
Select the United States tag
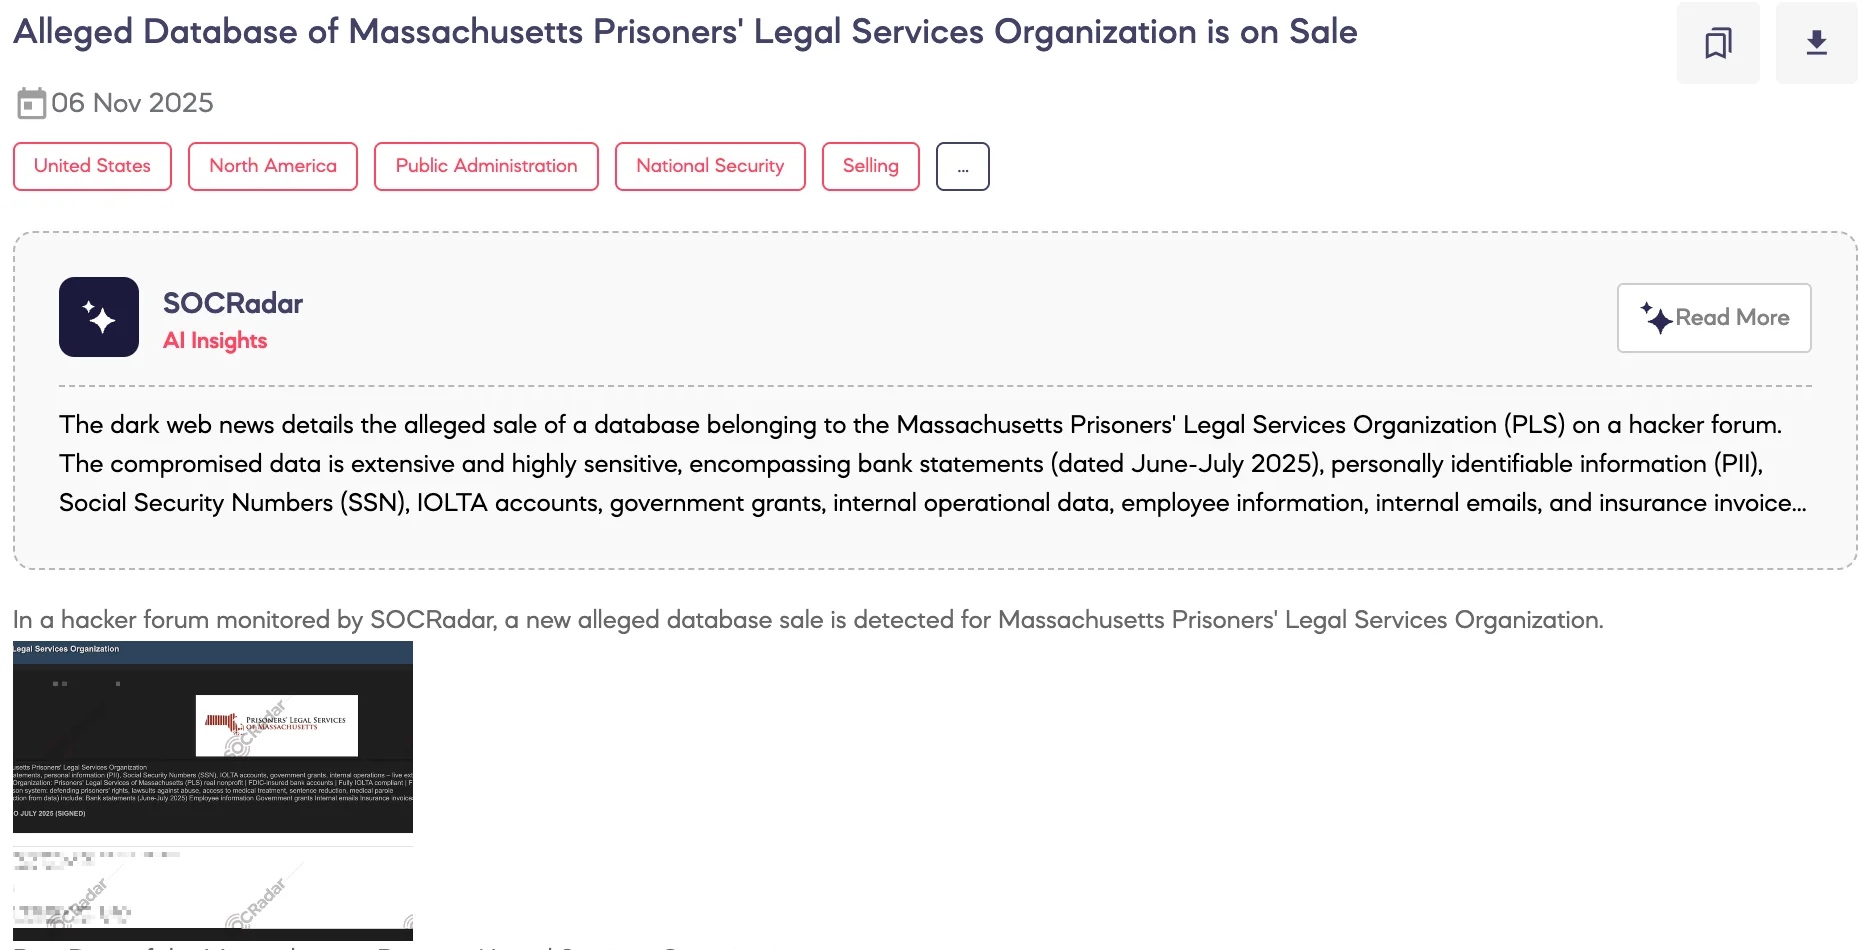[x=92, y=166]
